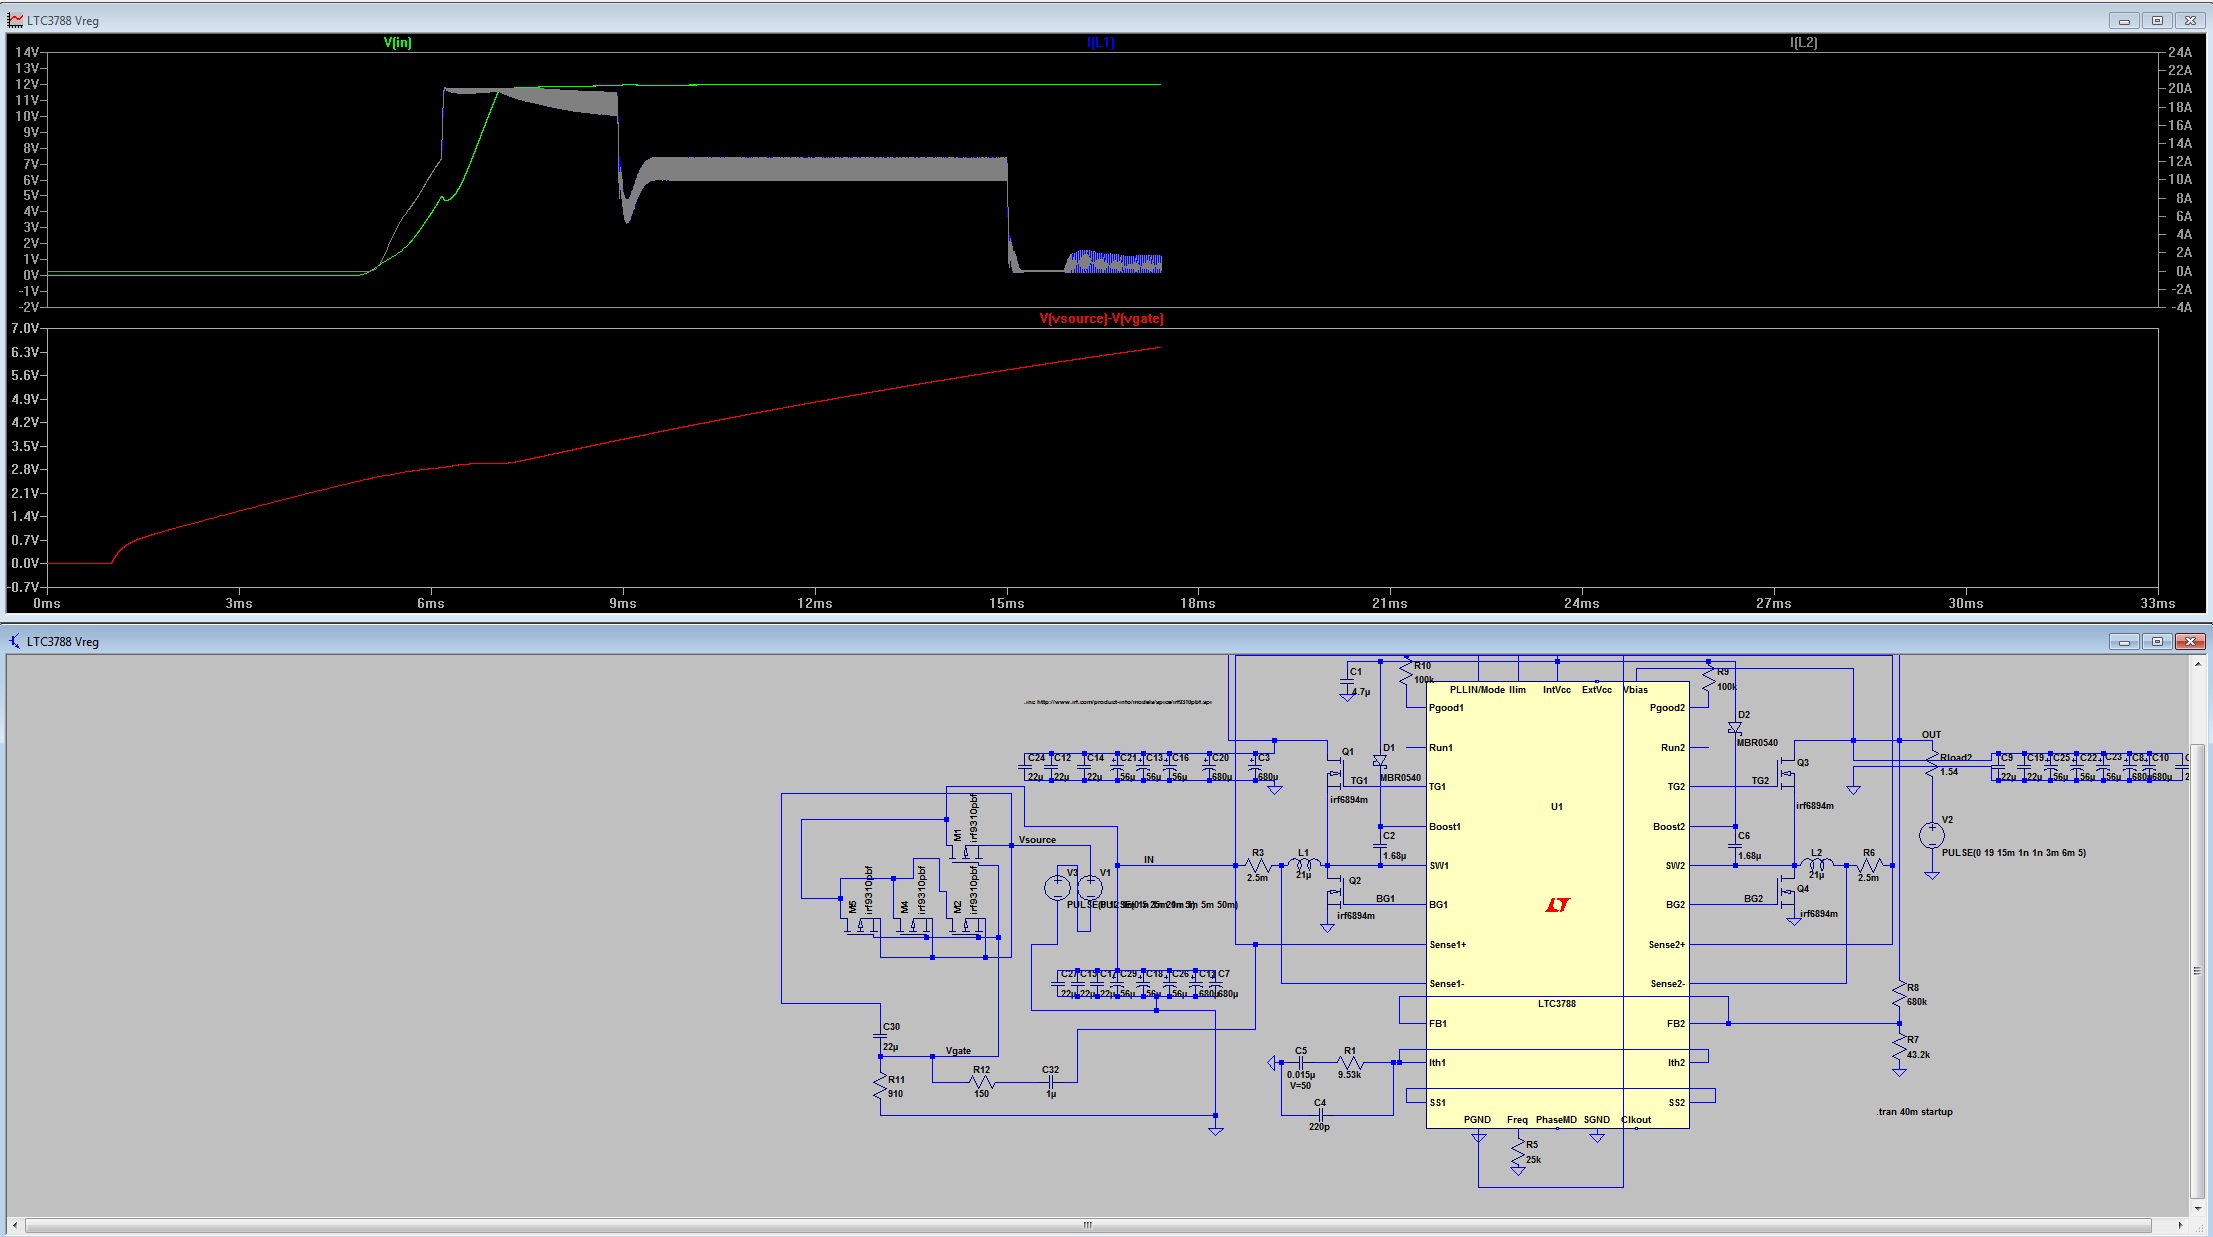
Task: Click the 14V left axis label
Action: click(28, 52)
